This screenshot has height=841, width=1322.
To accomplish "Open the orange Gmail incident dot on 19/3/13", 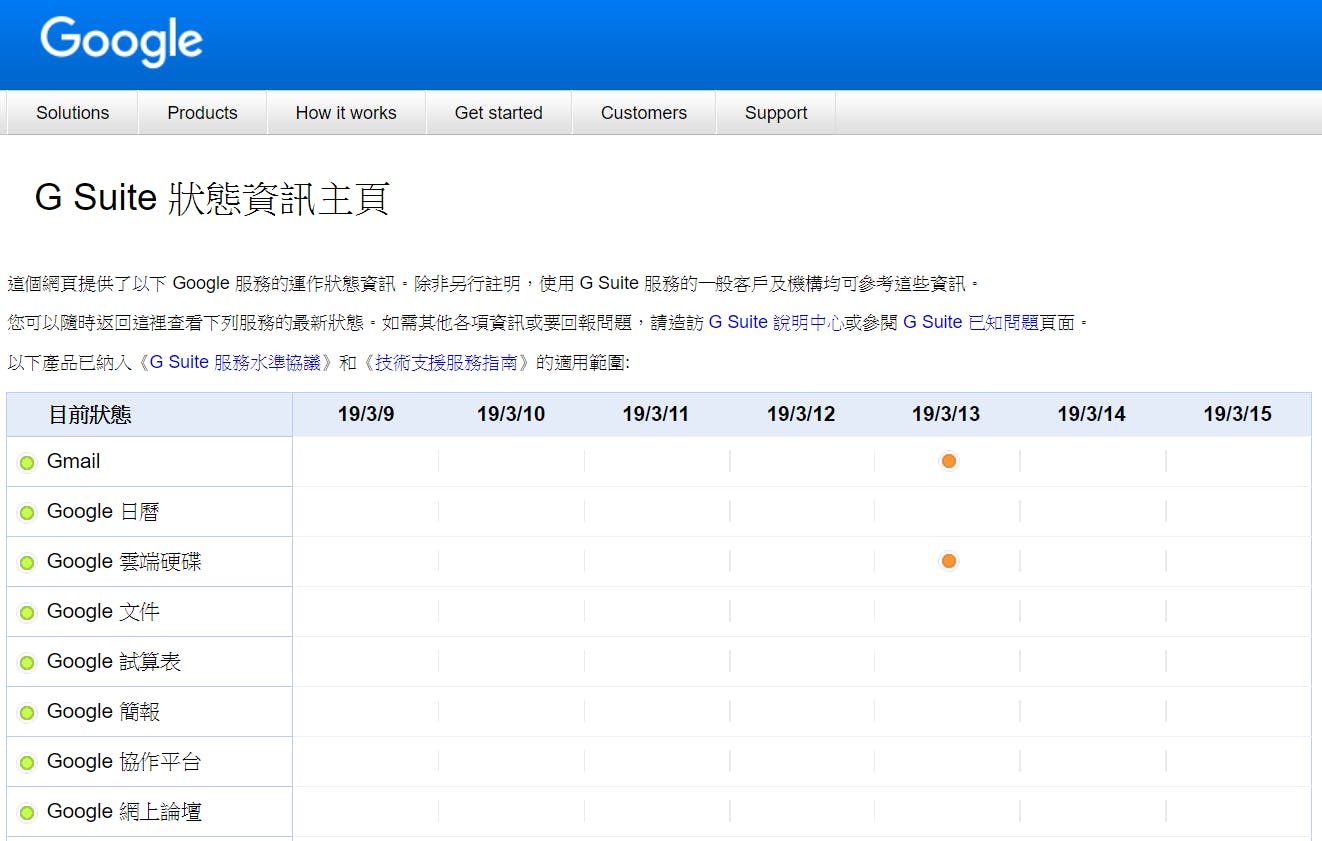I will pyautogui.click(x=948, y=461).
